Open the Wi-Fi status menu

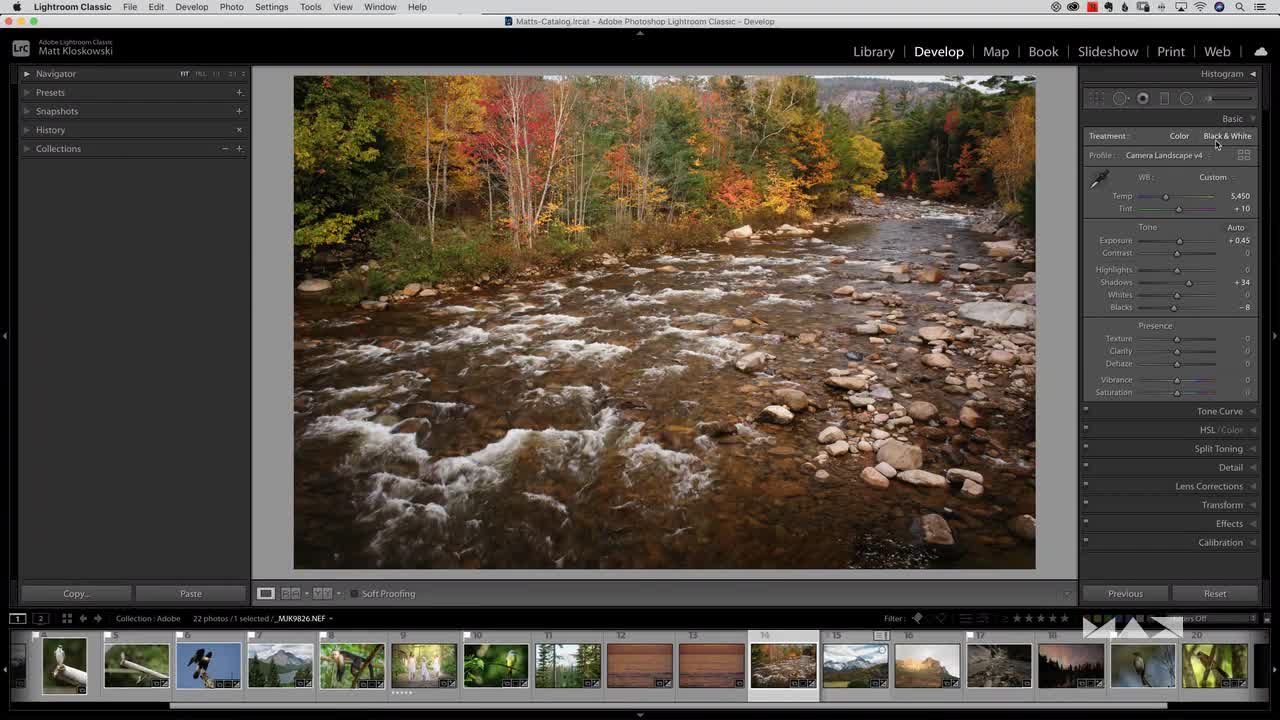1200,7
